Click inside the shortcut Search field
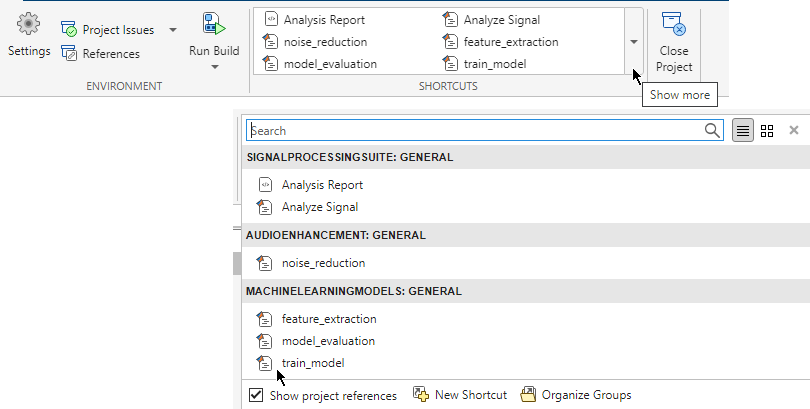Image resolution: width=810 pixels, height=409 pixels. 470,130
